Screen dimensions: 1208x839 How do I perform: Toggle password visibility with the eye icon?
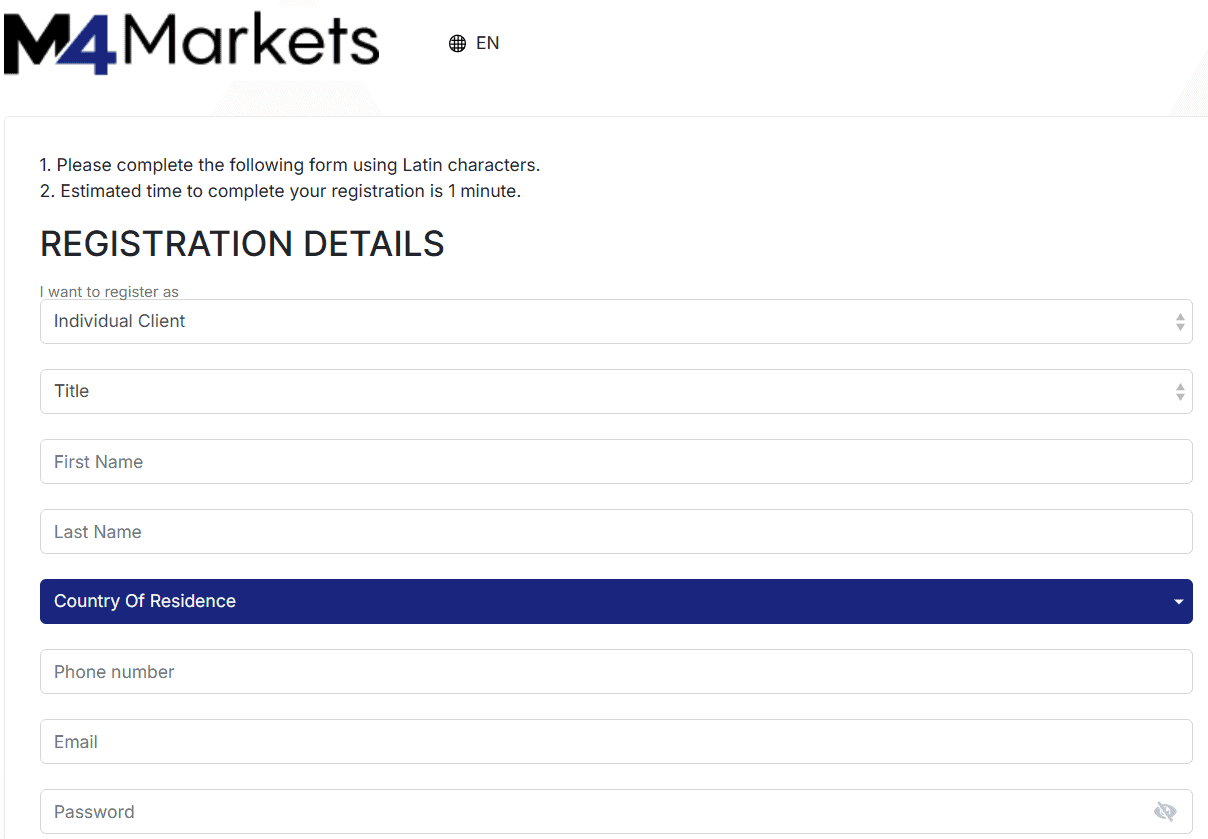tap(1165, 811)
